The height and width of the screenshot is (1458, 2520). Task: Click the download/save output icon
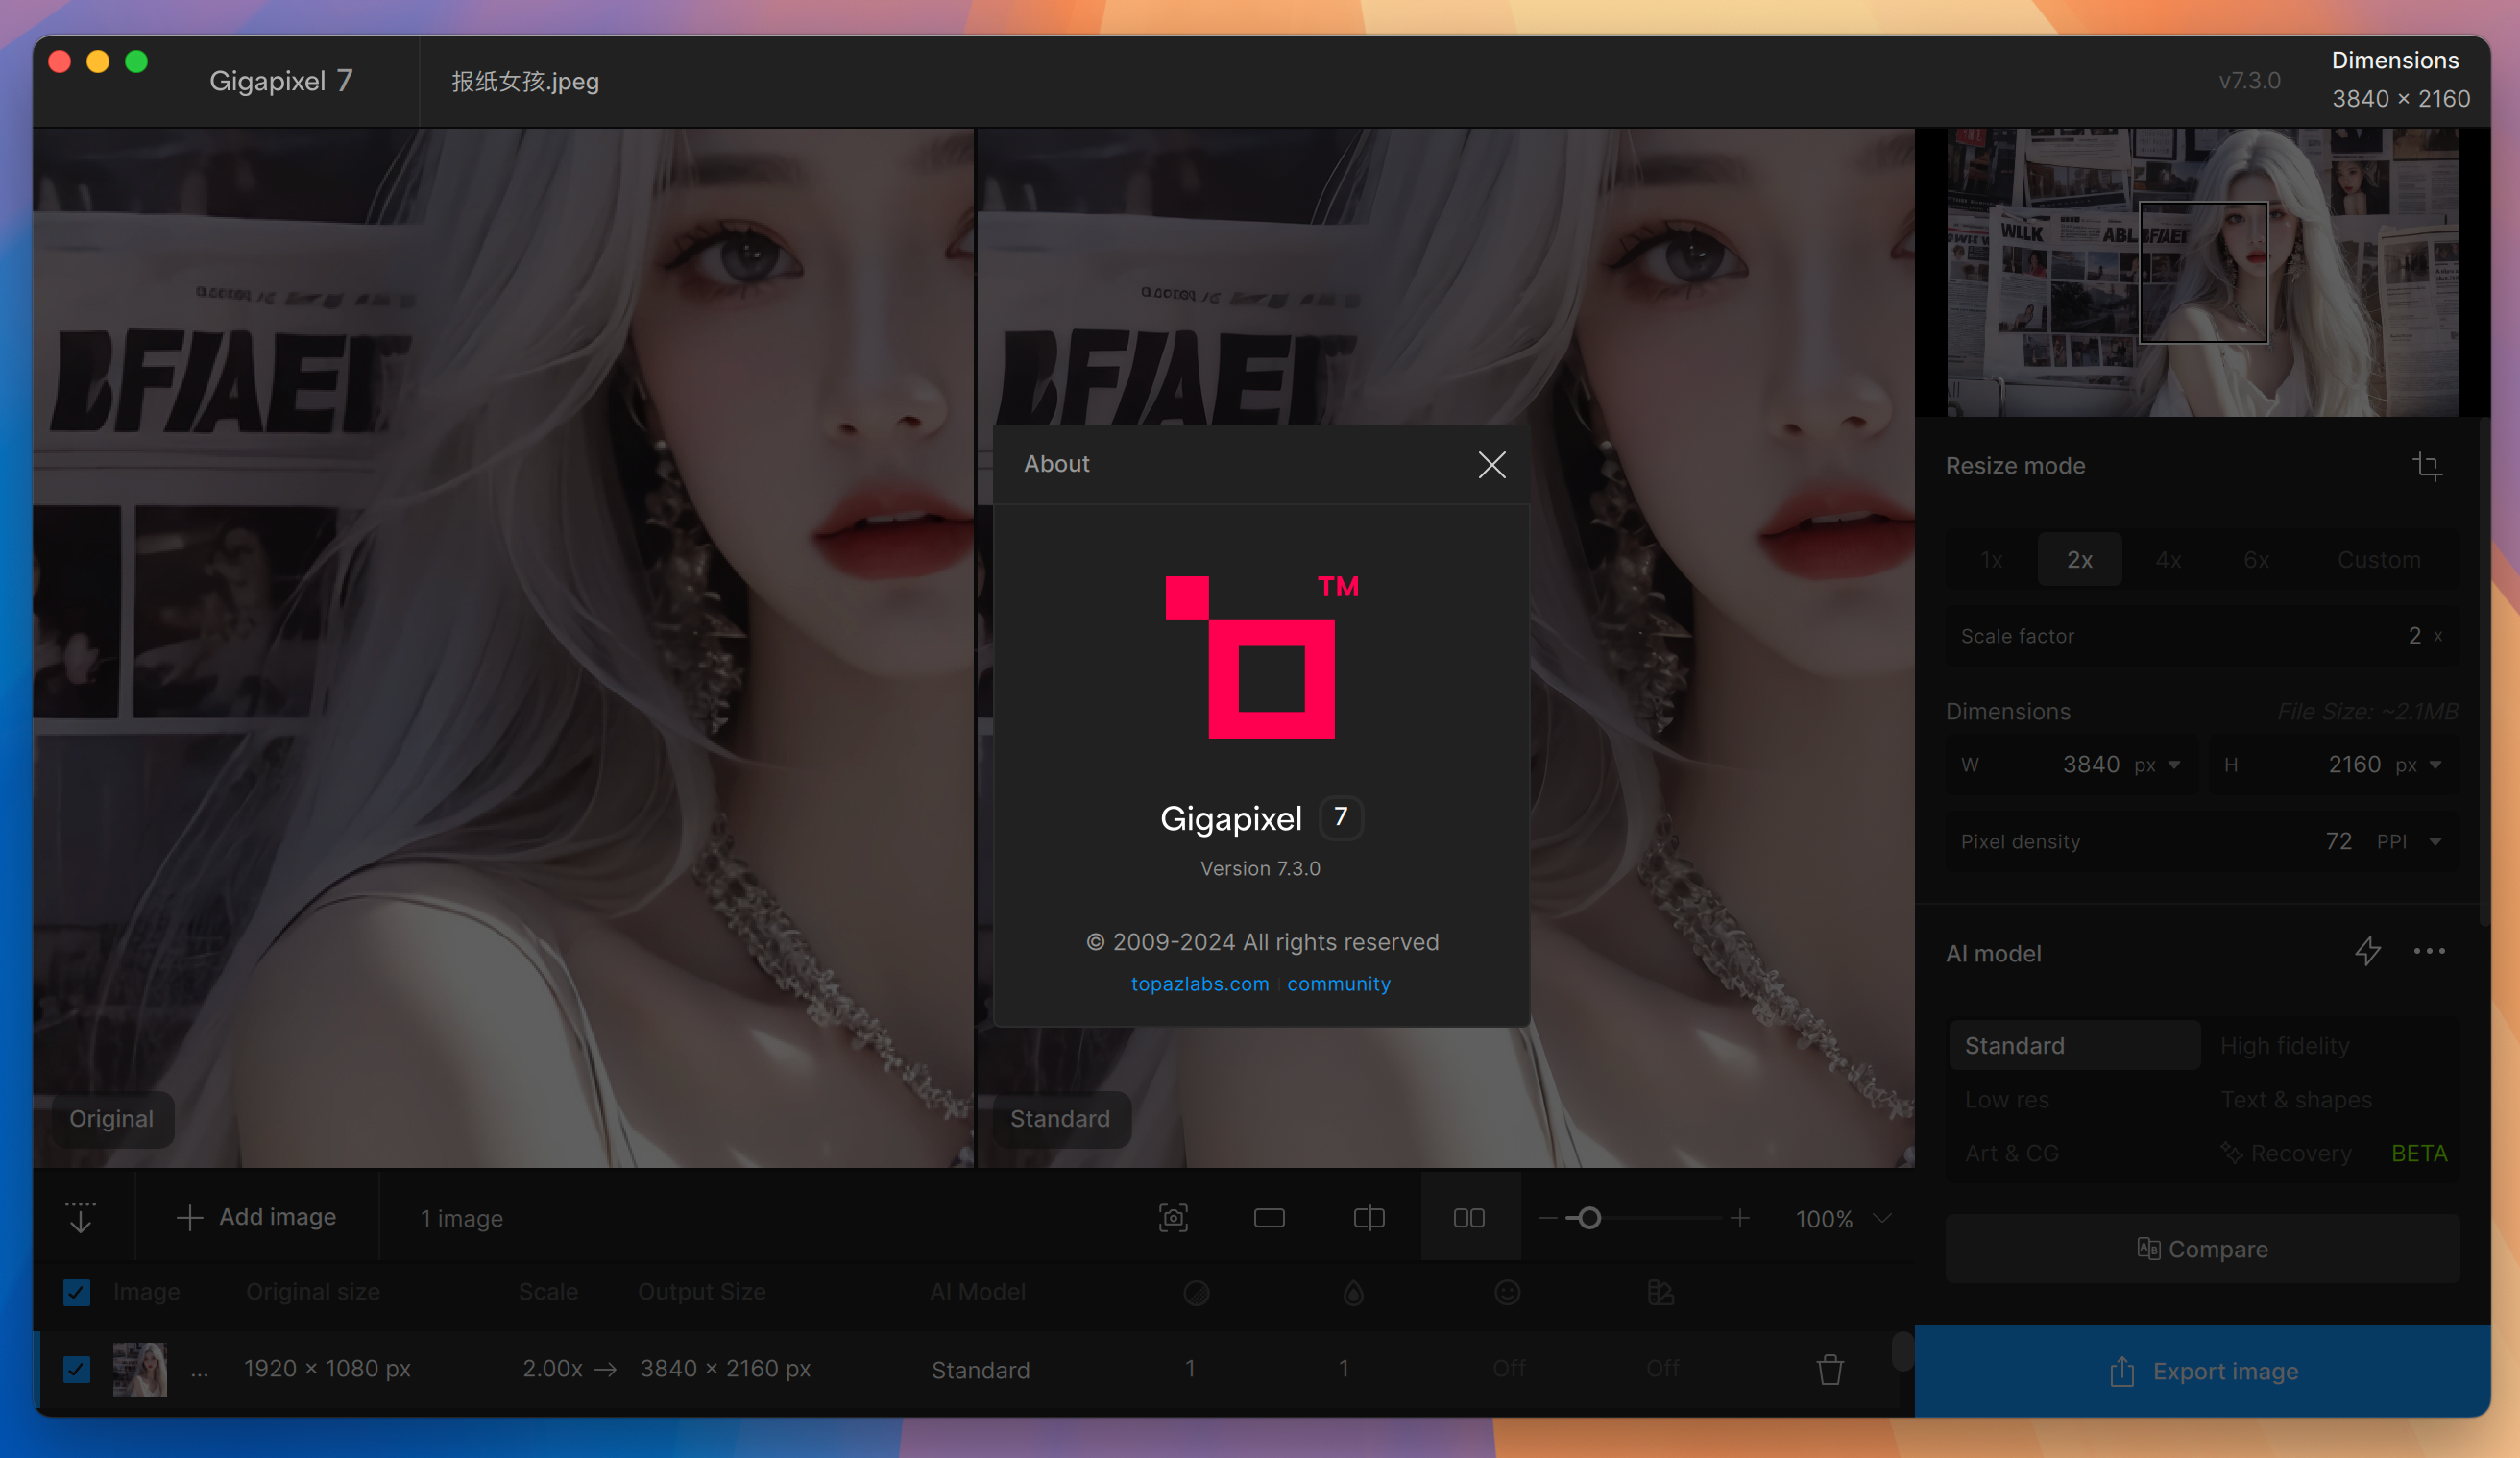pyautogui.click(x=82, y=1217)
